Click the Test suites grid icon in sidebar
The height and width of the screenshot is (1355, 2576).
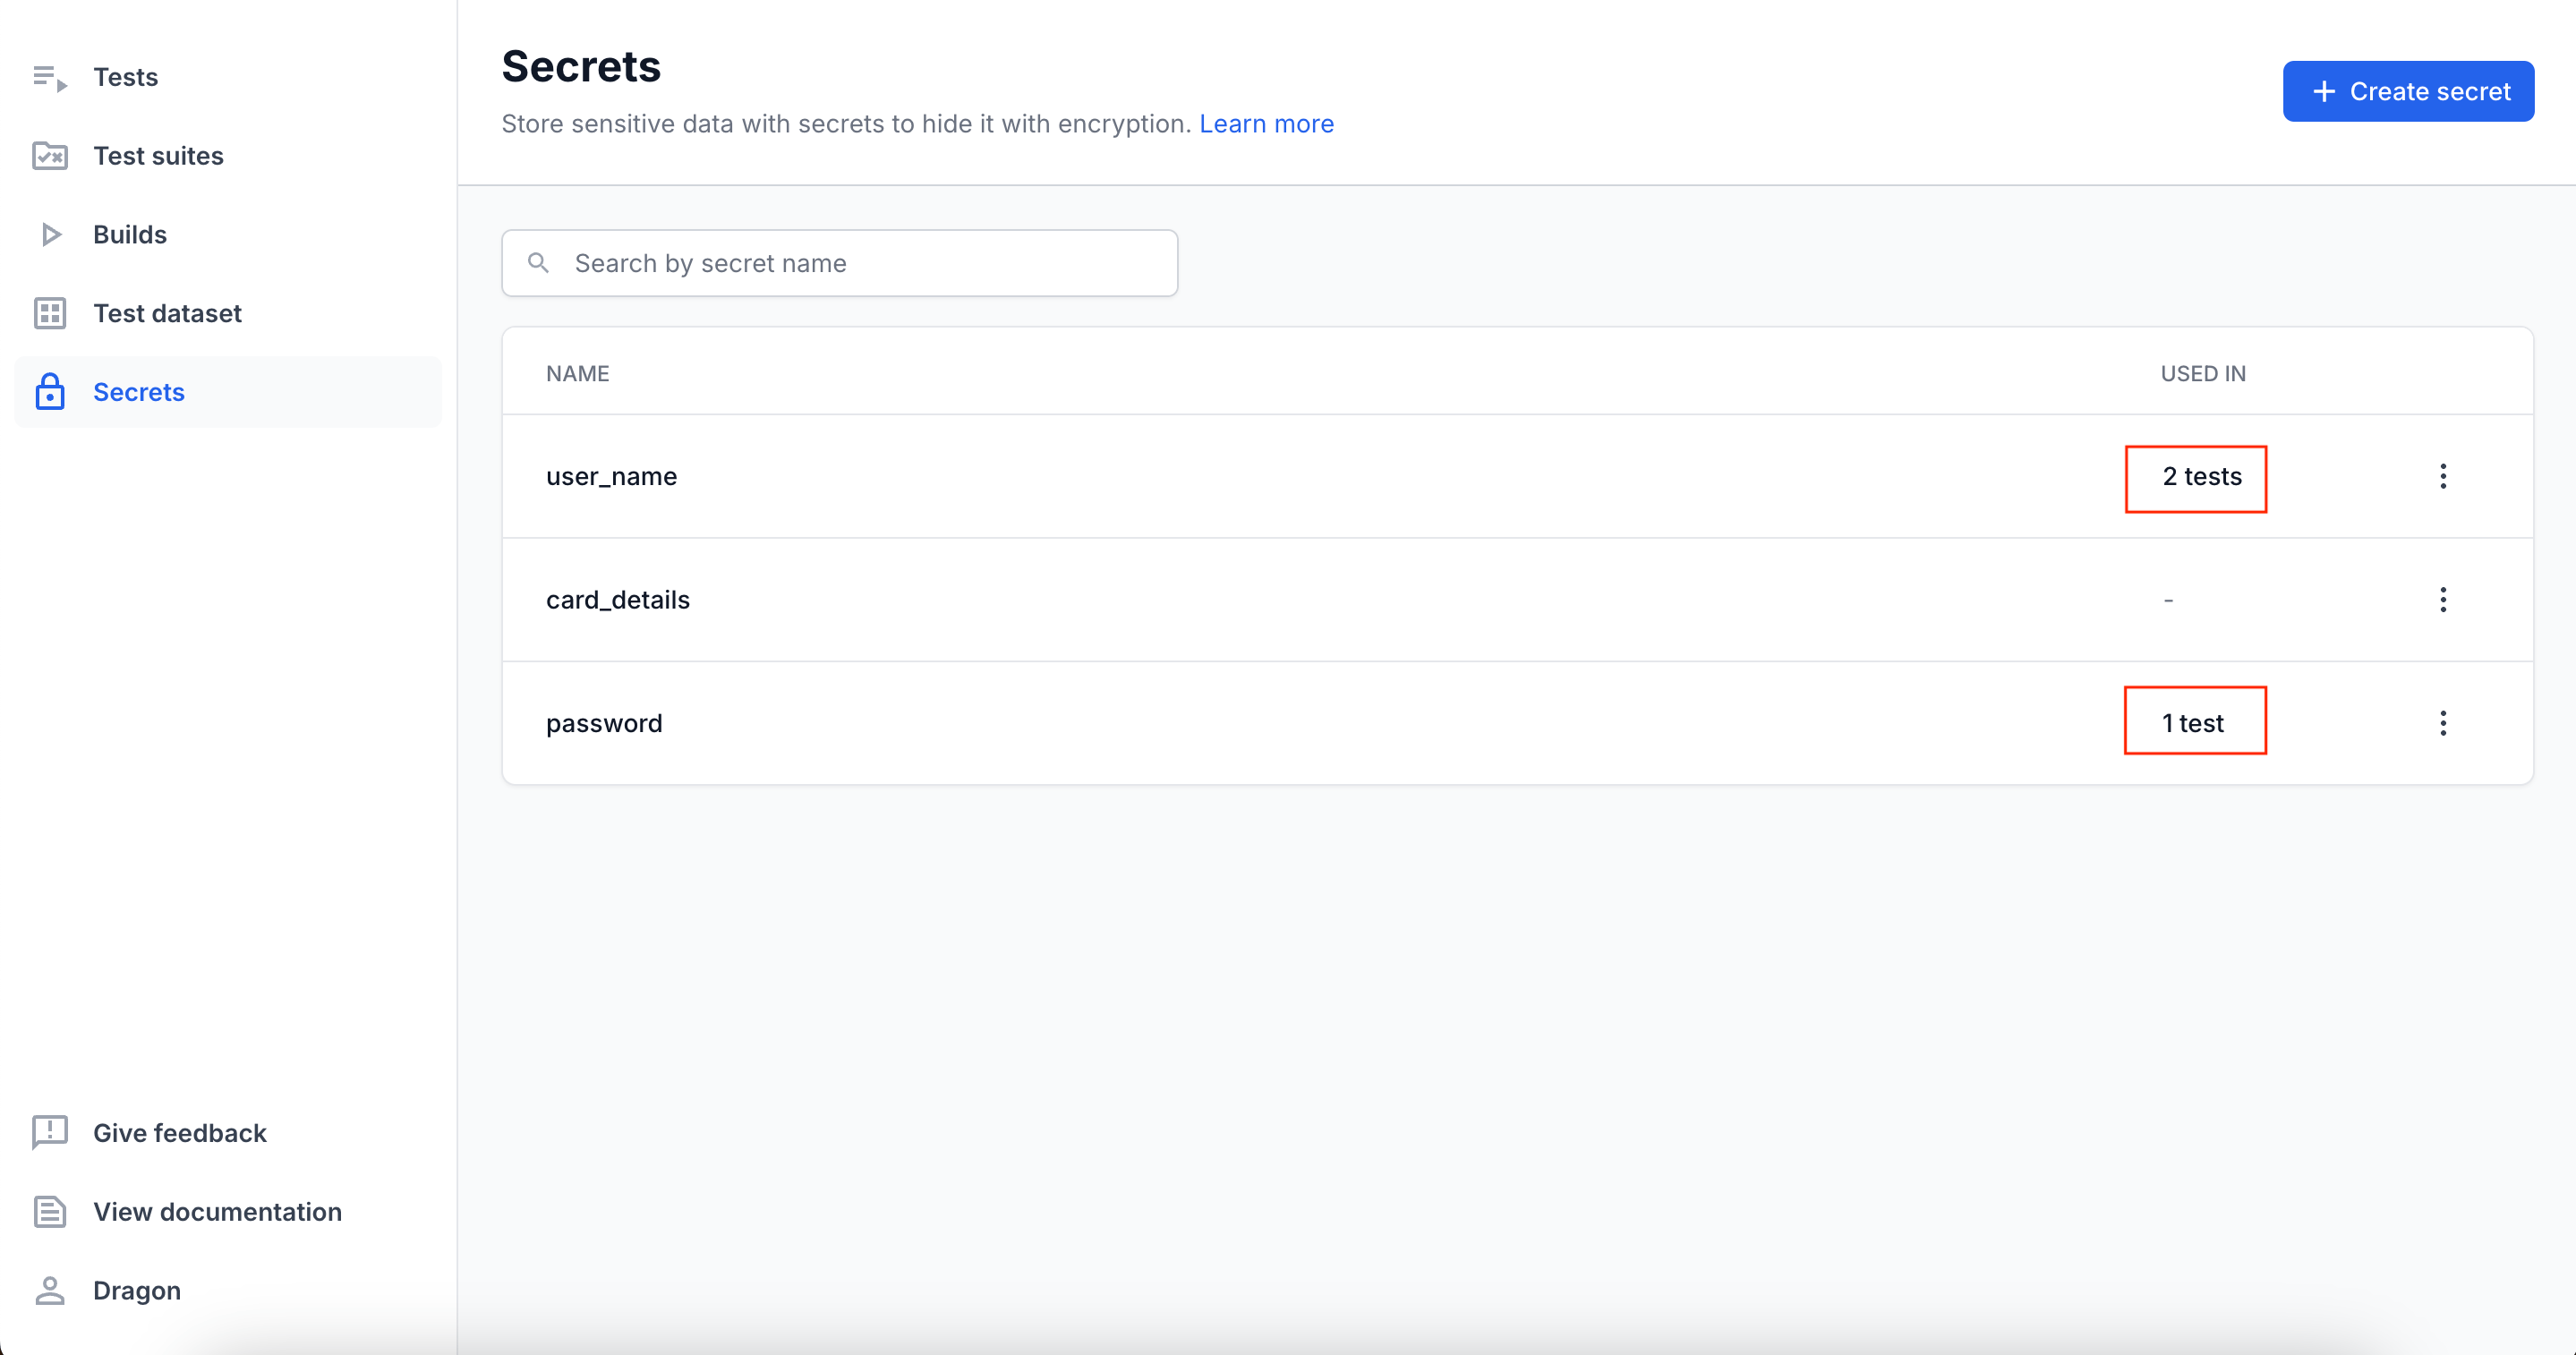[x=51, y=155]
